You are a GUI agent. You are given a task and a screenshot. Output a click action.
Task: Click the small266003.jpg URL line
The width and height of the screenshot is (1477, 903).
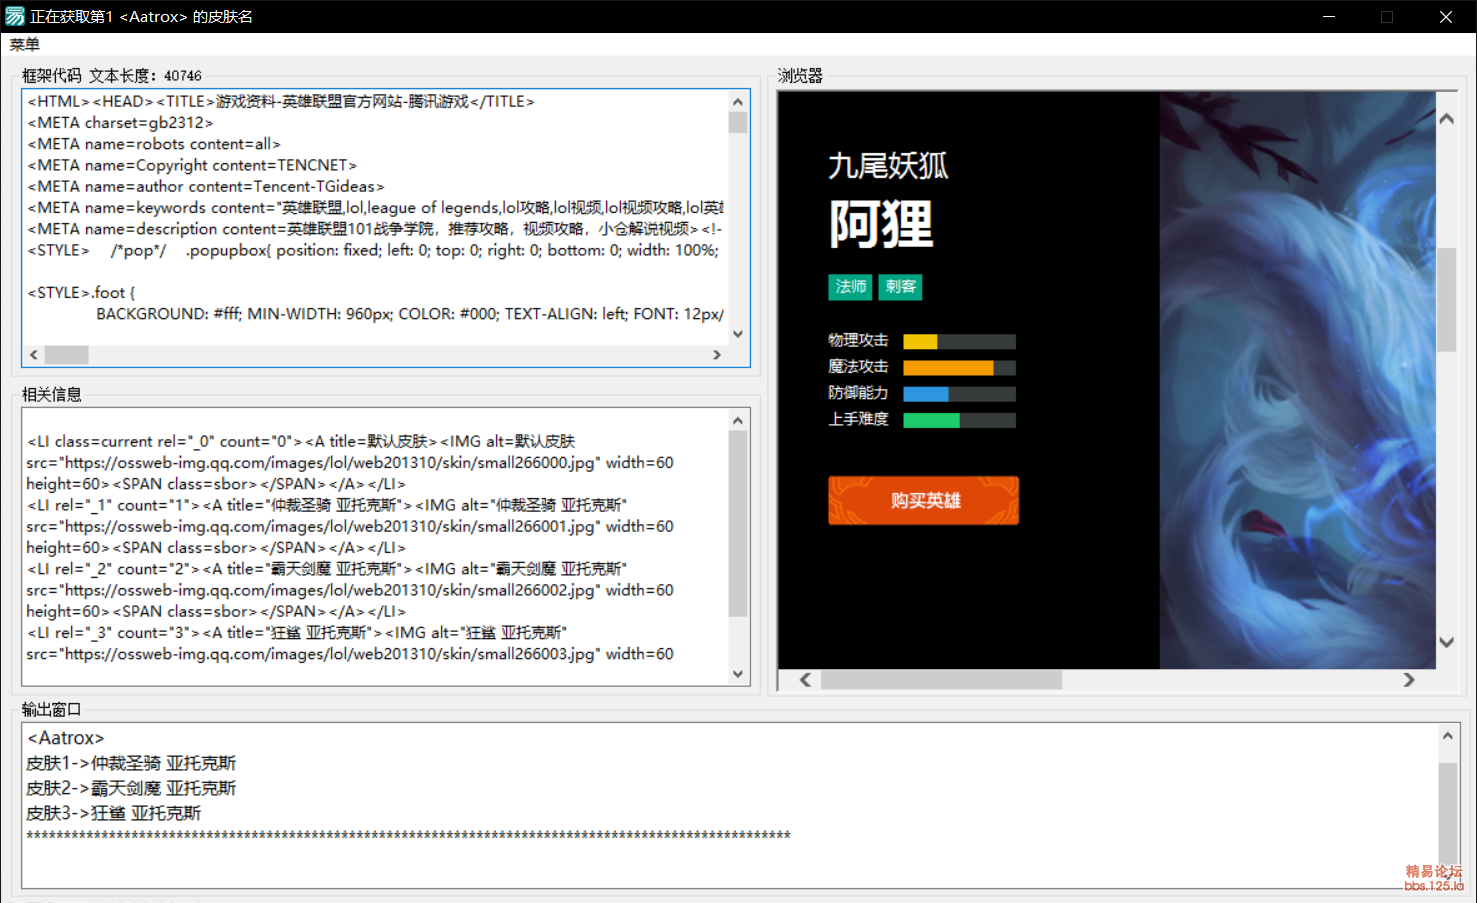(x=350, y=654)
